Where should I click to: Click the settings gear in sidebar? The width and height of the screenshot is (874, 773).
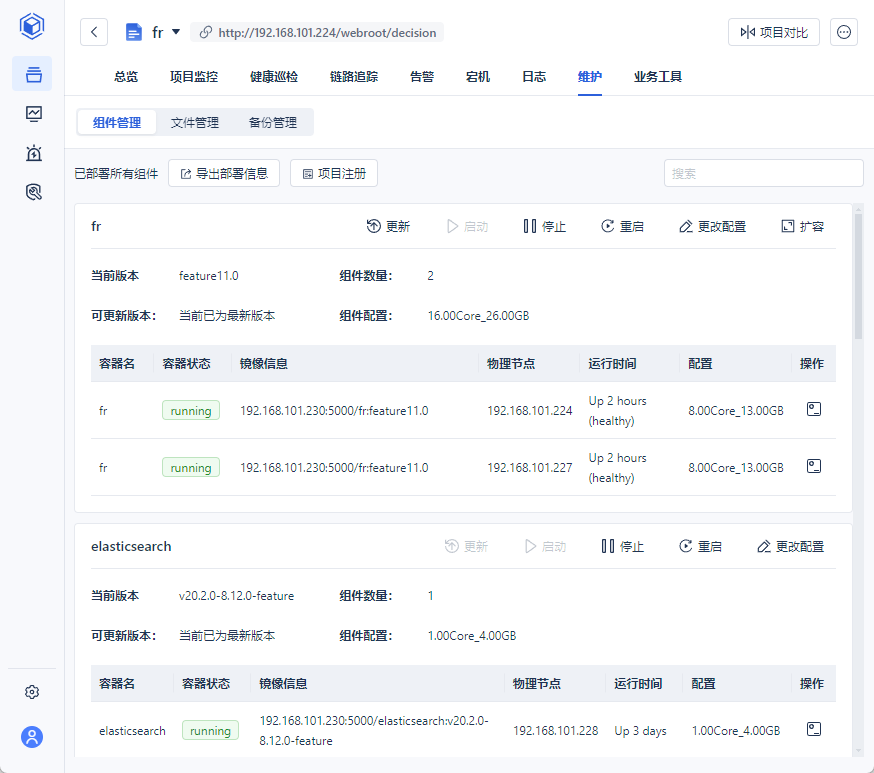coord(32,692)
